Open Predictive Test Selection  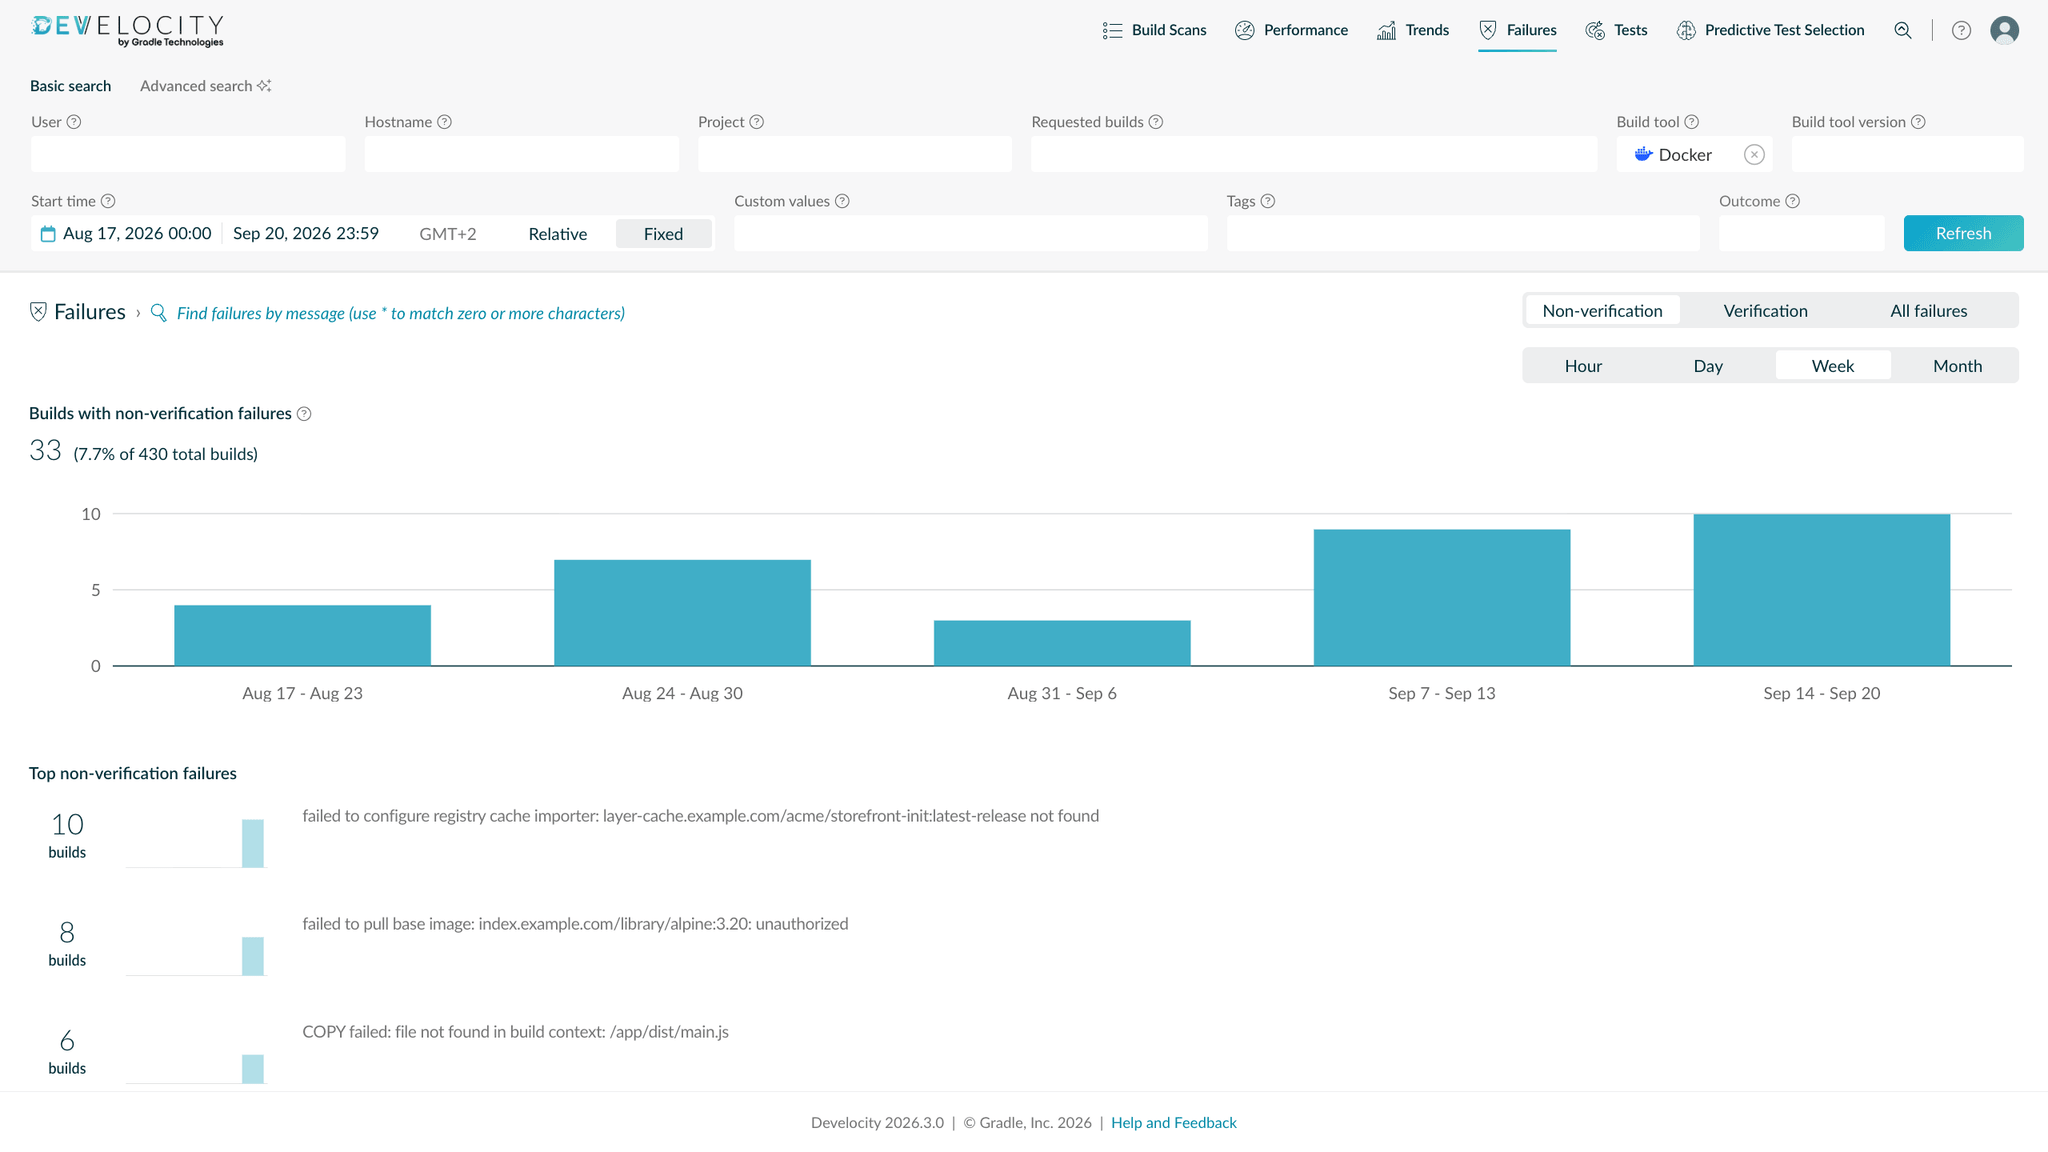pyautogui.click(x=1770, y=30)
